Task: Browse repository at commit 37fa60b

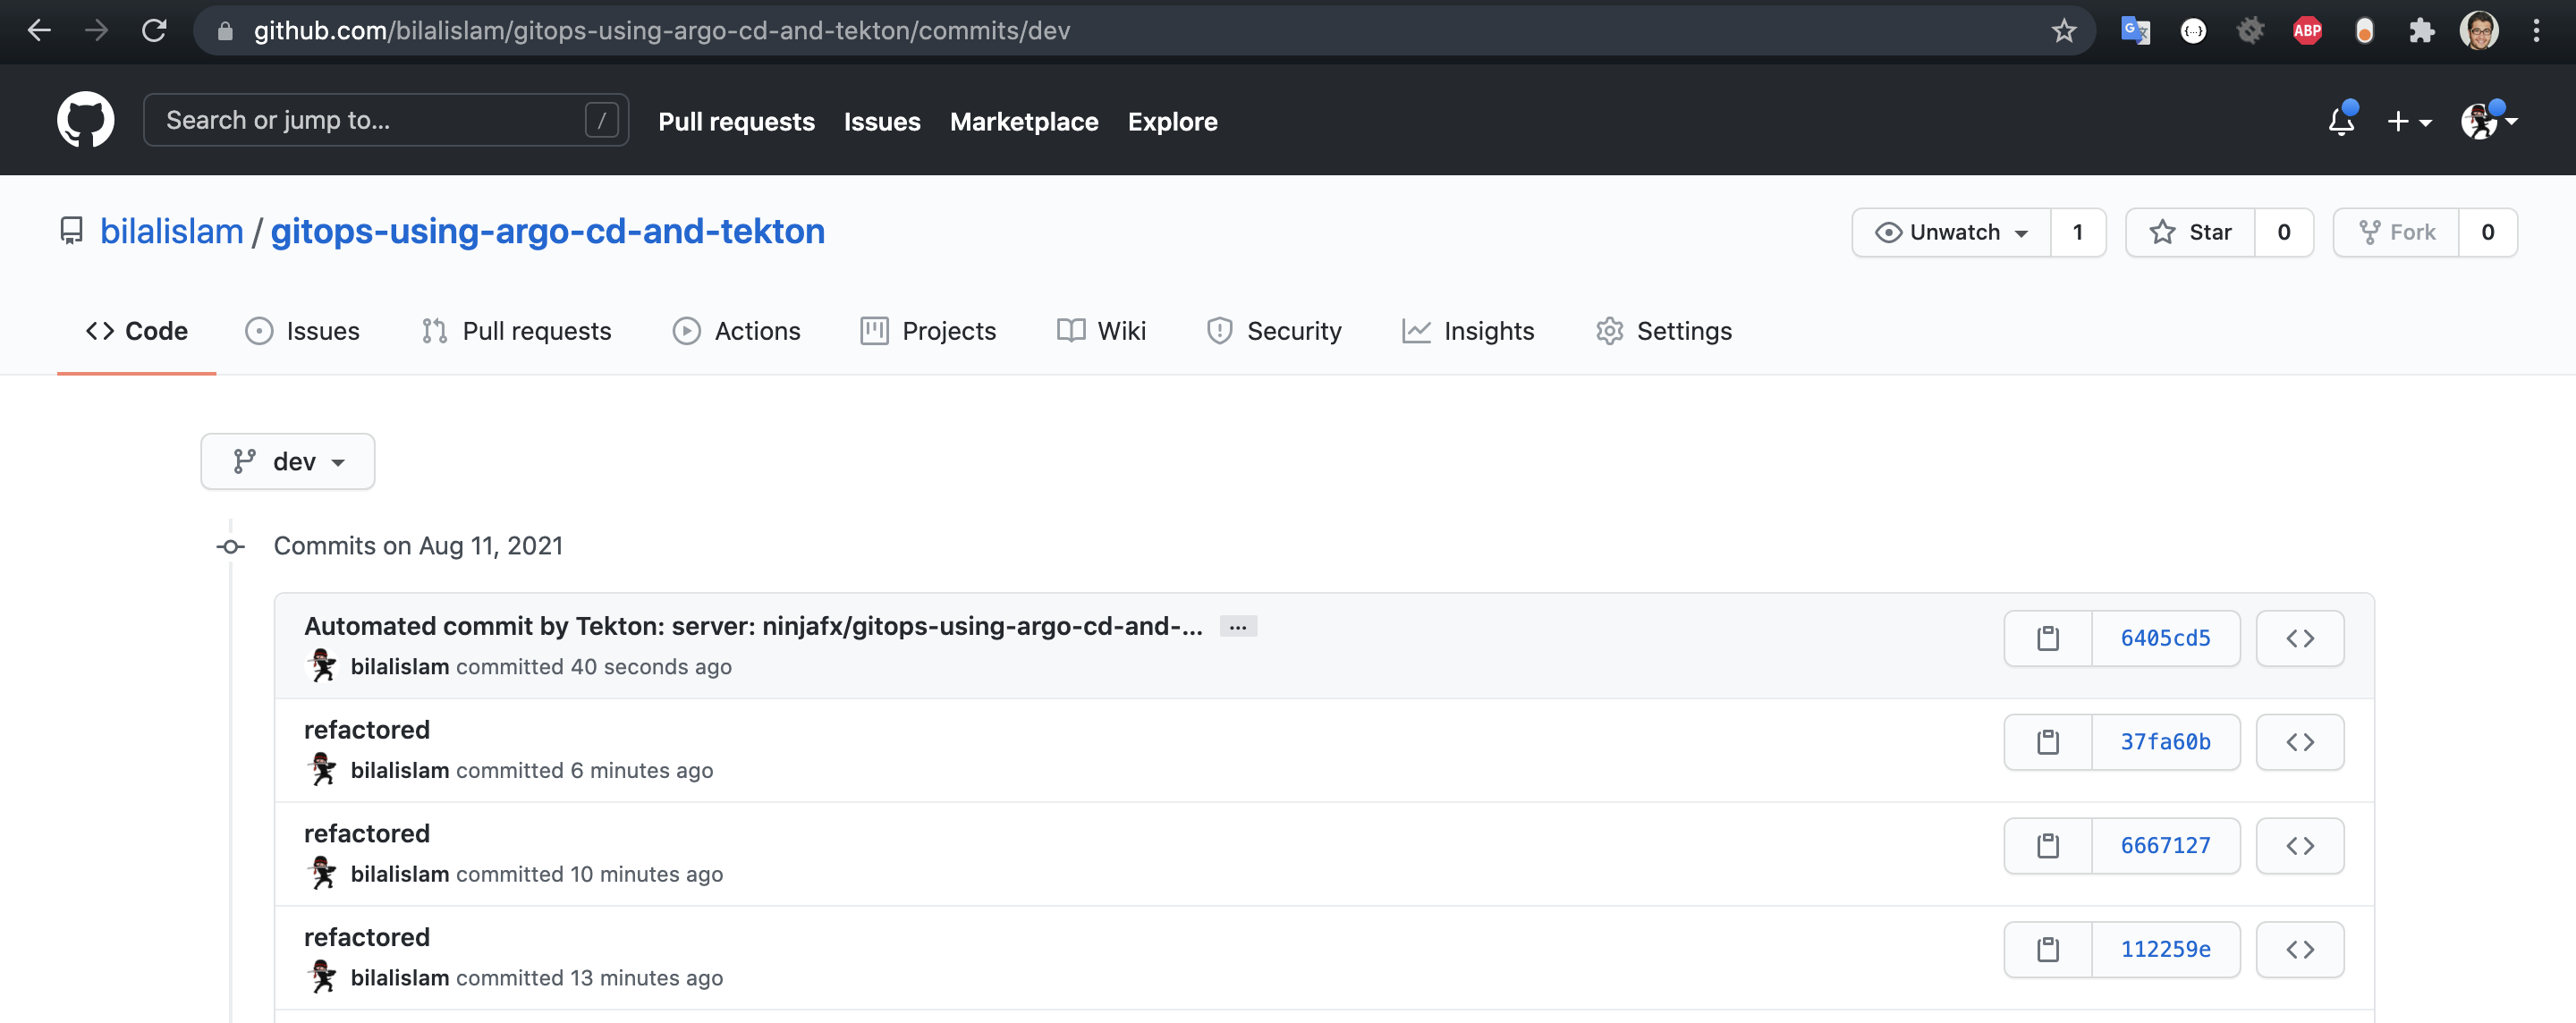Action: (2300, 742)
